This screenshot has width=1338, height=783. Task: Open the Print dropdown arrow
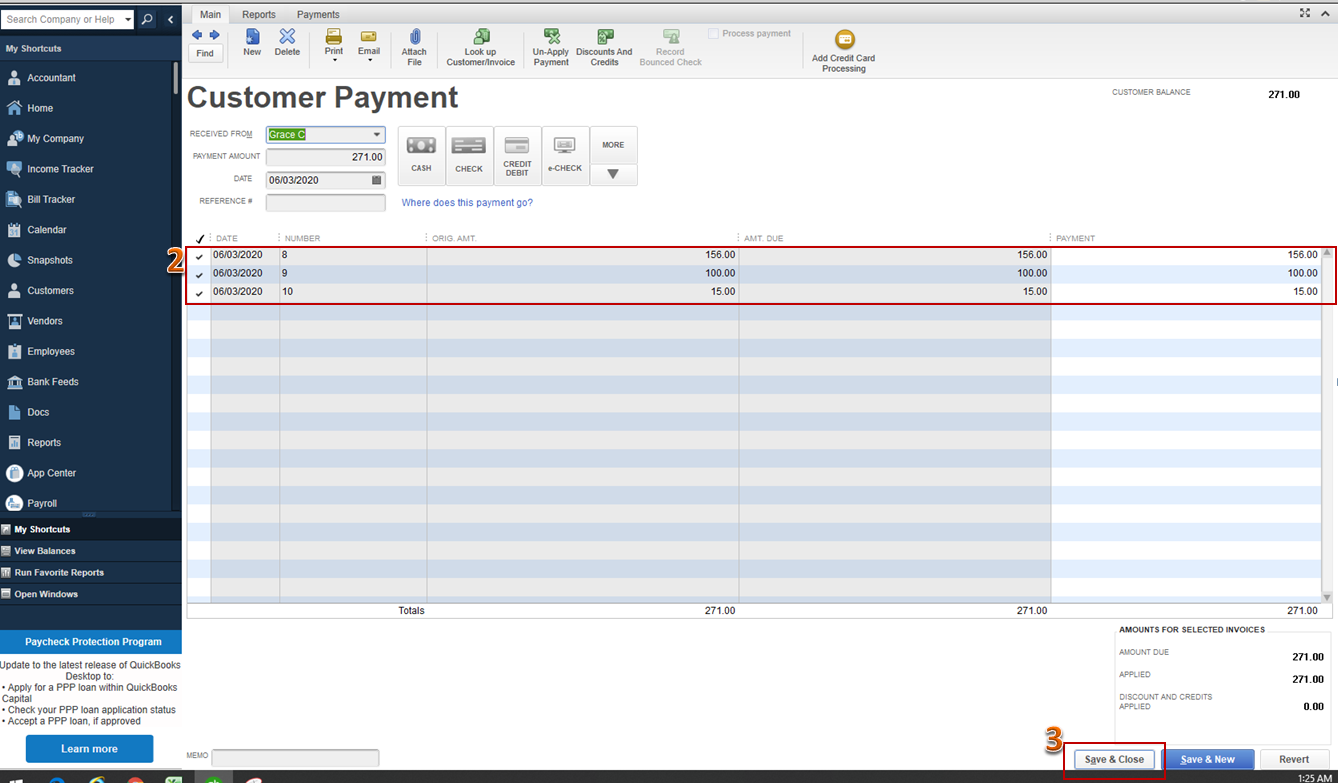pyautogui.click(x=334, y=61)
